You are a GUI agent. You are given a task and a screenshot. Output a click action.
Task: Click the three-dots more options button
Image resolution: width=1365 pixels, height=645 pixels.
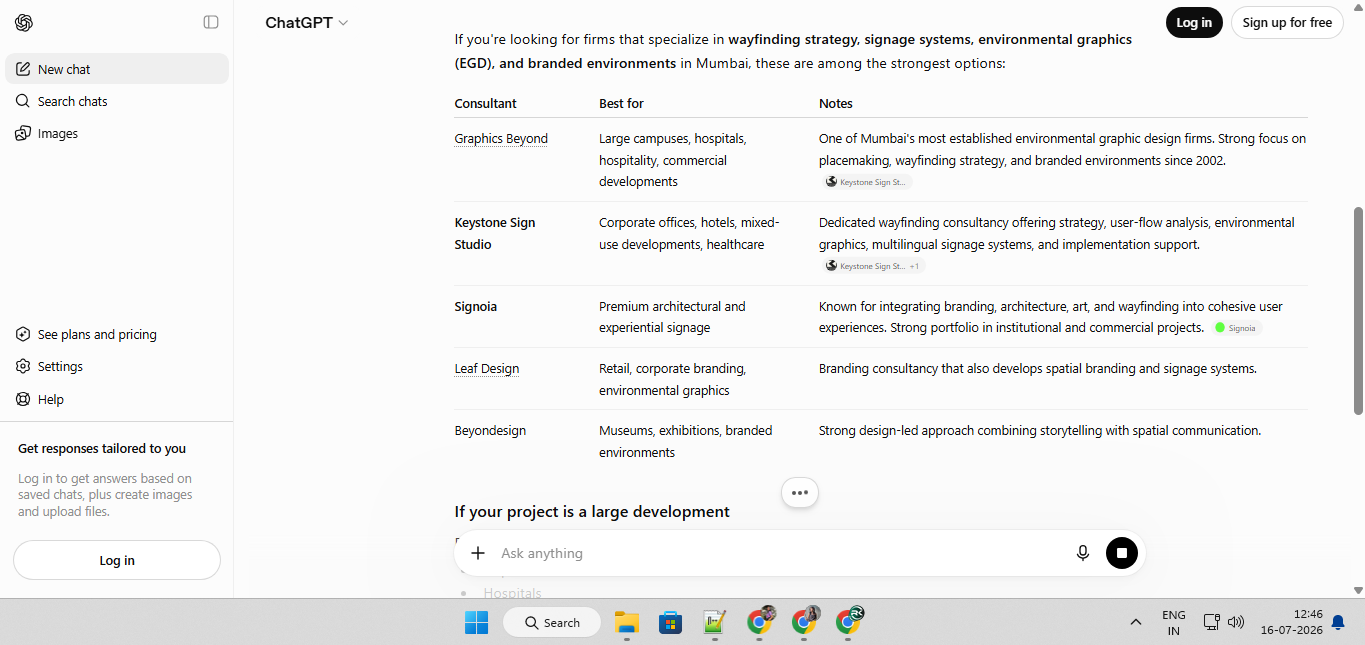tap(799, 492)
